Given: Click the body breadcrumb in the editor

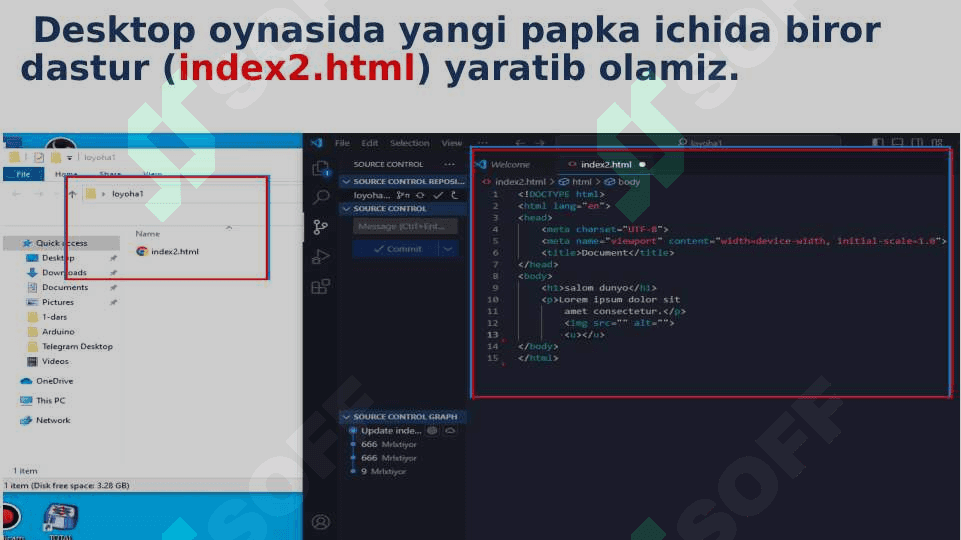Looking at the screenshot, I should tap(623, 181).
